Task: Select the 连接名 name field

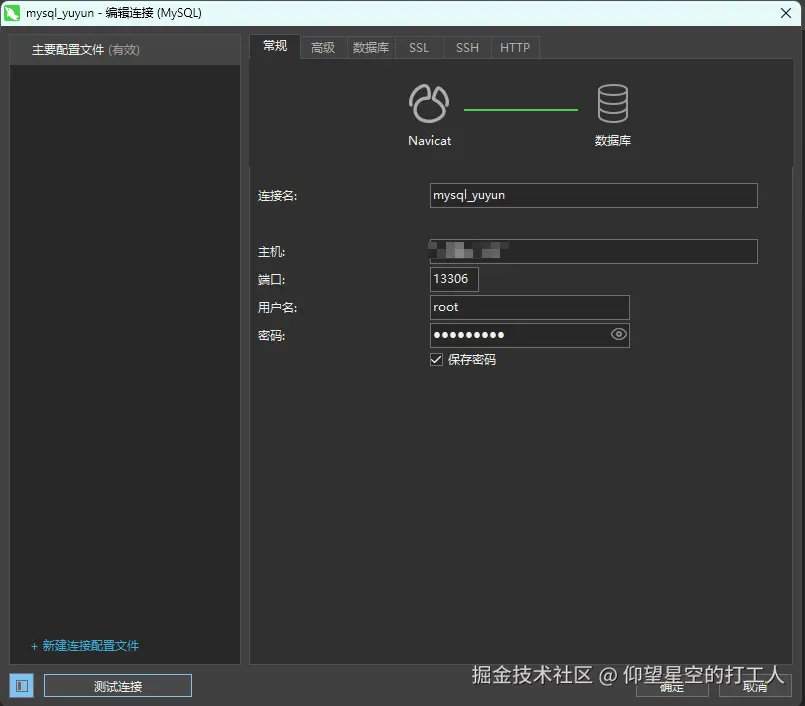Action: tap(593, 195)
